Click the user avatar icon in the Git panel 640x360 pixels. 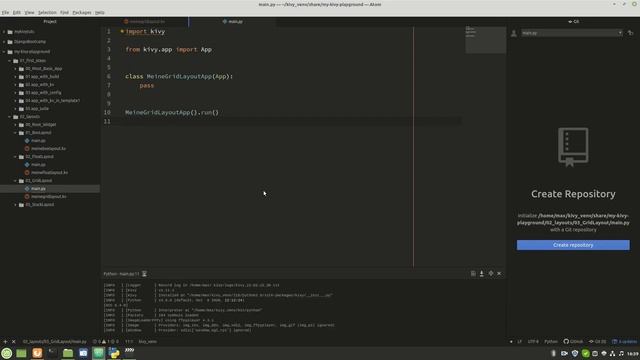(x=514, y=33)
